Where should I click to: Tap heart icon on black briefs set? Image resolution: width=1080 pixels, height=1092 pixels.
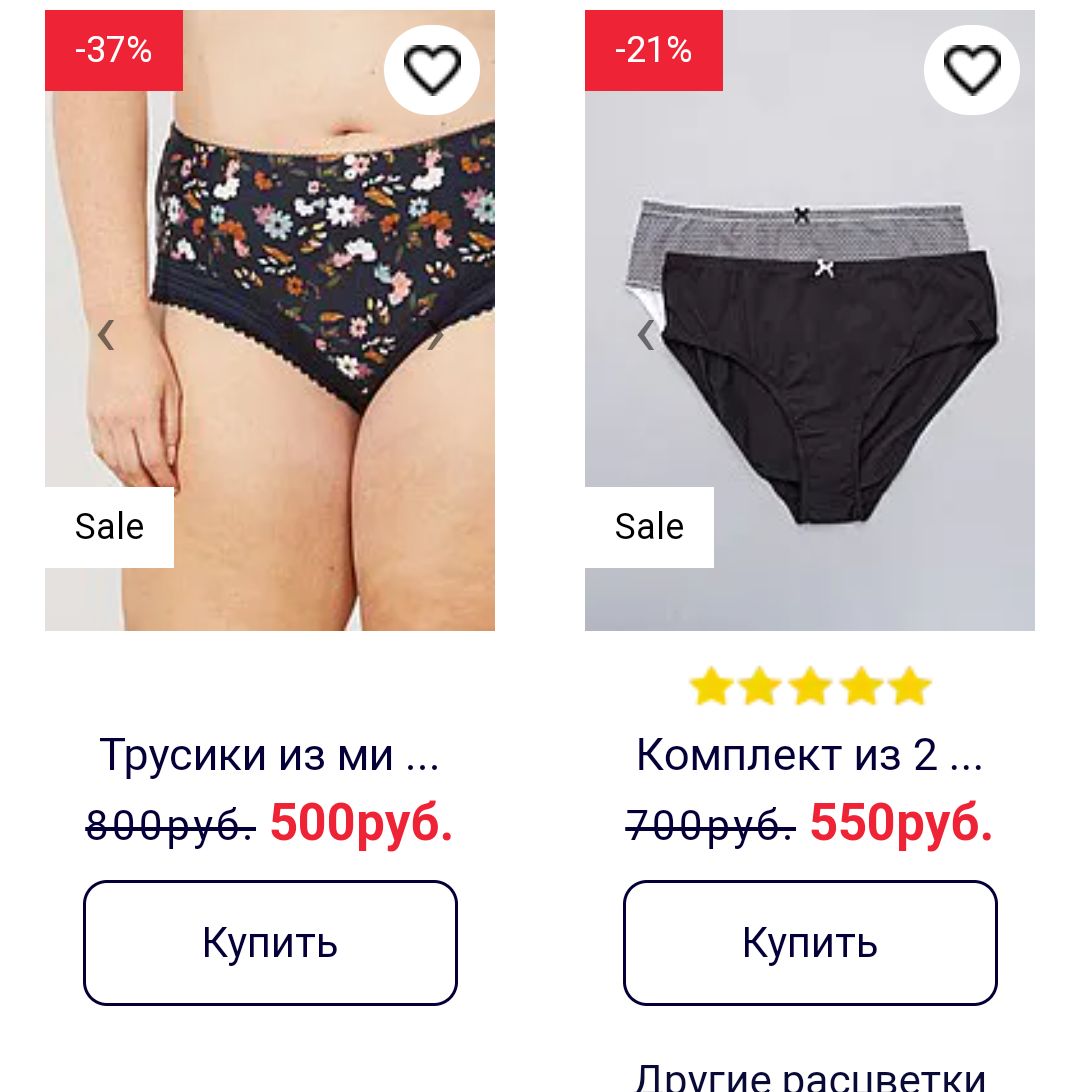pyautogui.click(x=971, y=69)
